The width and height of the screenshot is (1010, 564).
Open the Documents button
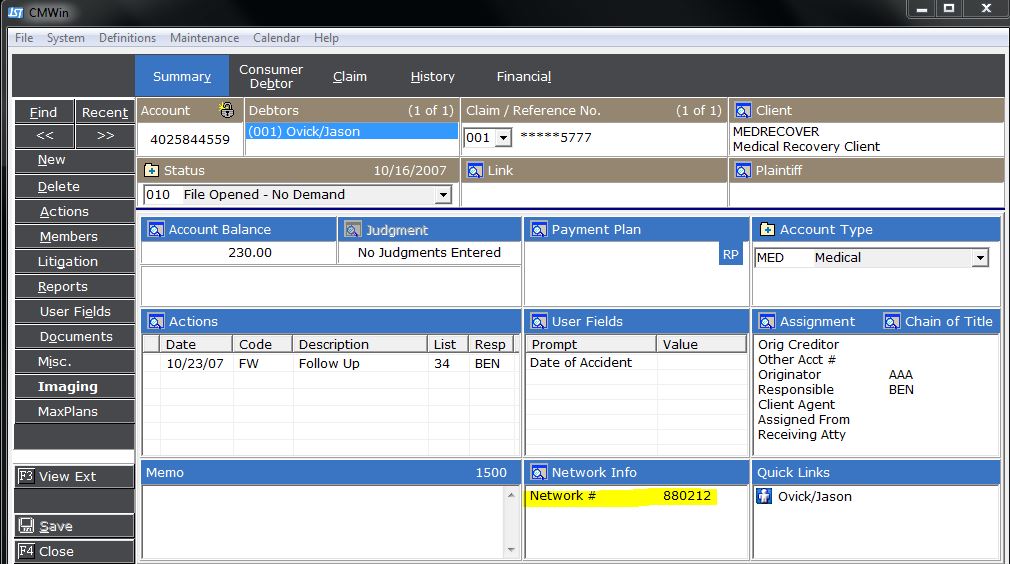point(74,337)
